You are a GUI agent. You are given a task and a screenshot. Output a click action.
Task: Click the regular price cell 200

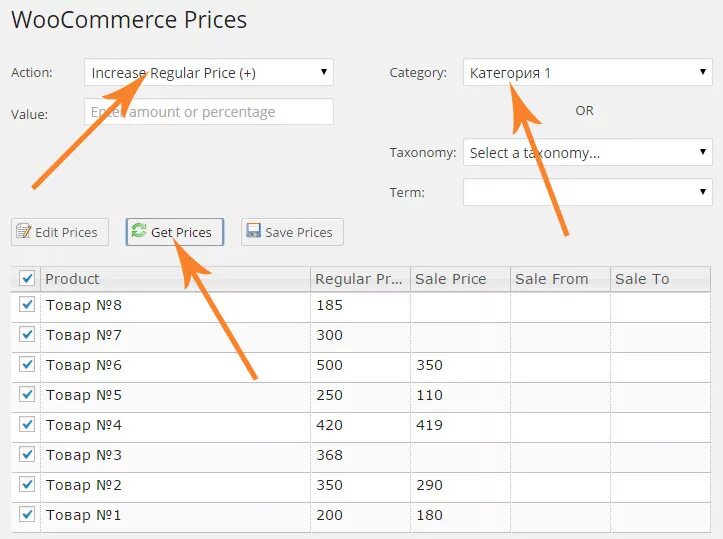(361, 515)
